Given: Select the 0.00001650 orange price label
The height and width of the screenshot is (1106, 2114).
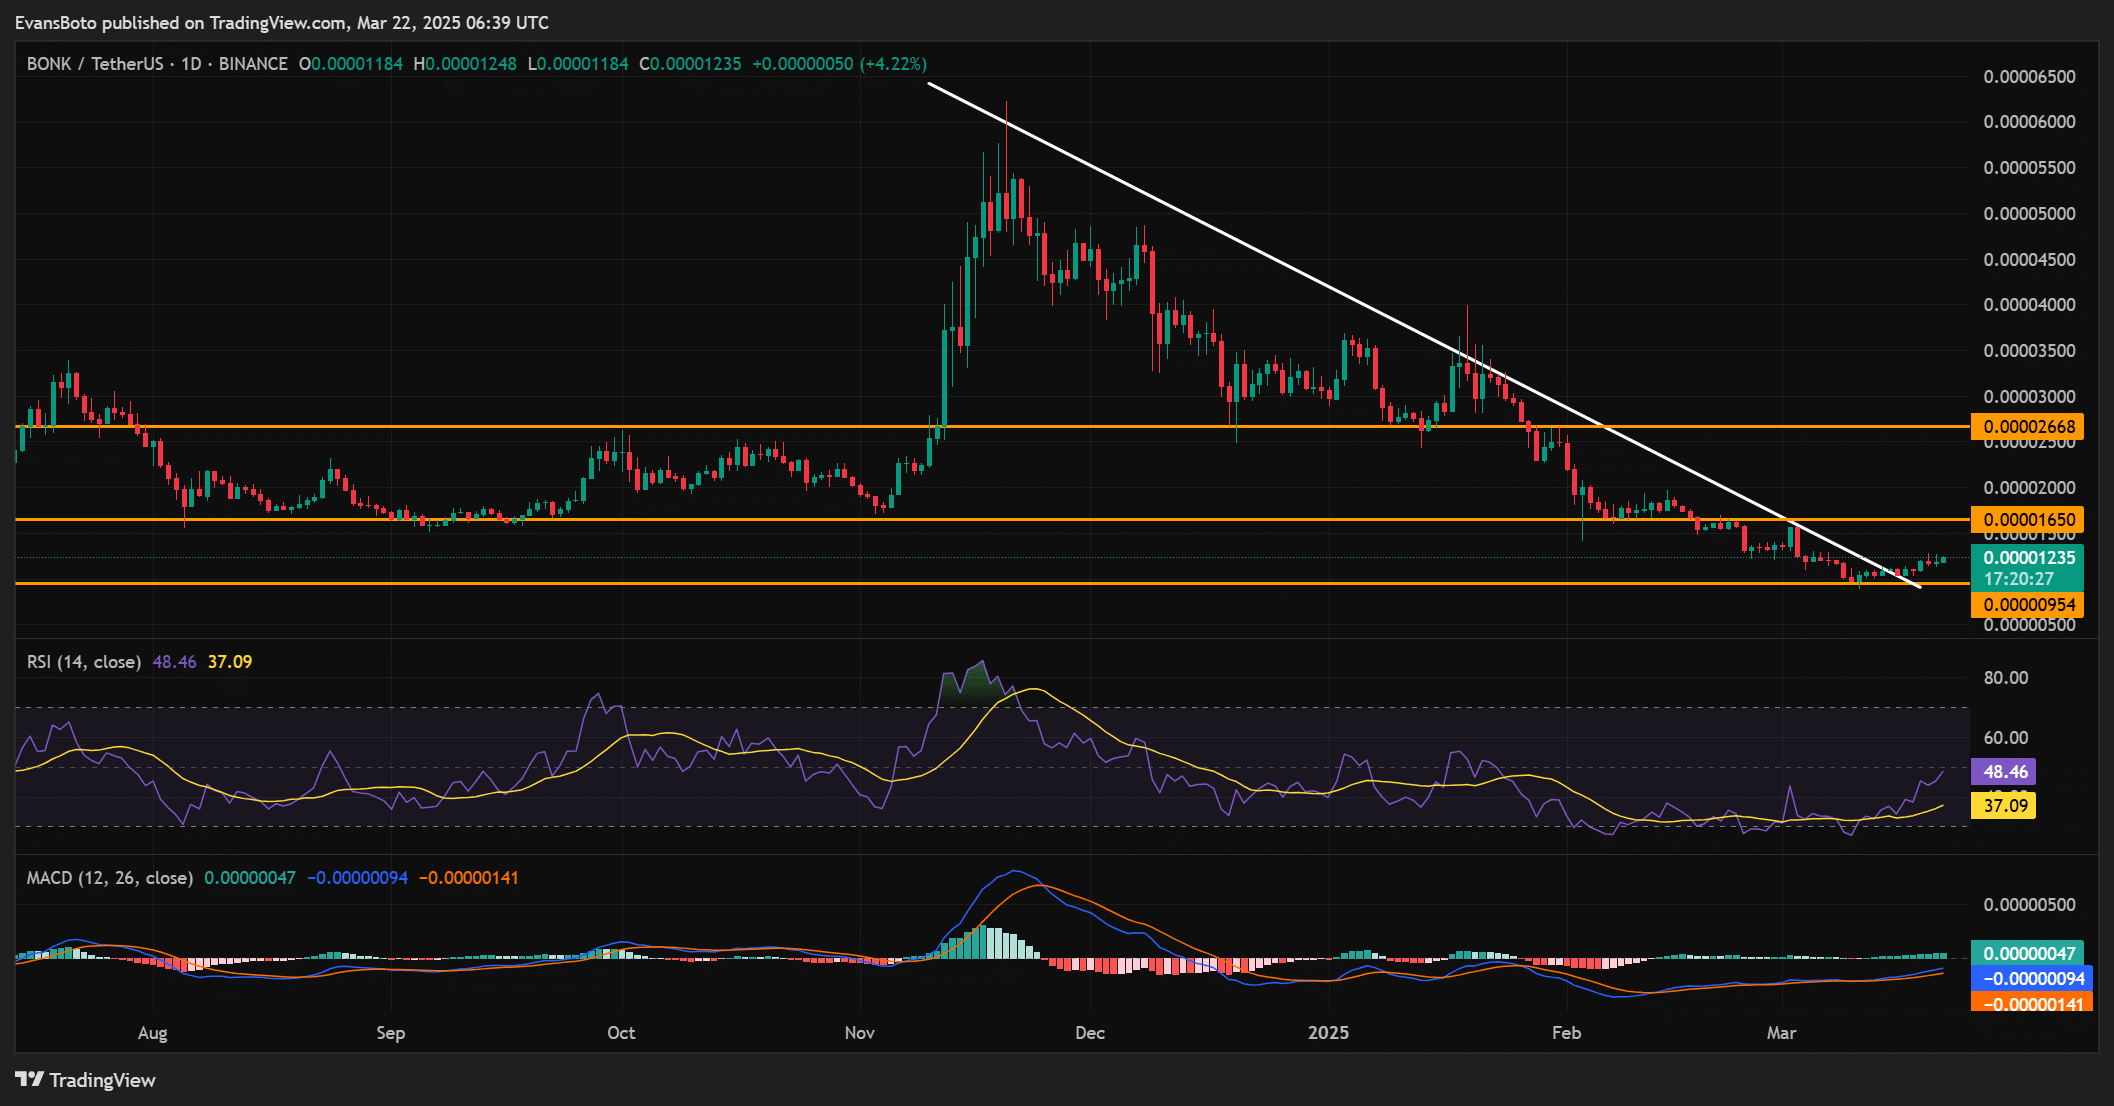Looking at the screenshot, I should (x=2027, y=520).
